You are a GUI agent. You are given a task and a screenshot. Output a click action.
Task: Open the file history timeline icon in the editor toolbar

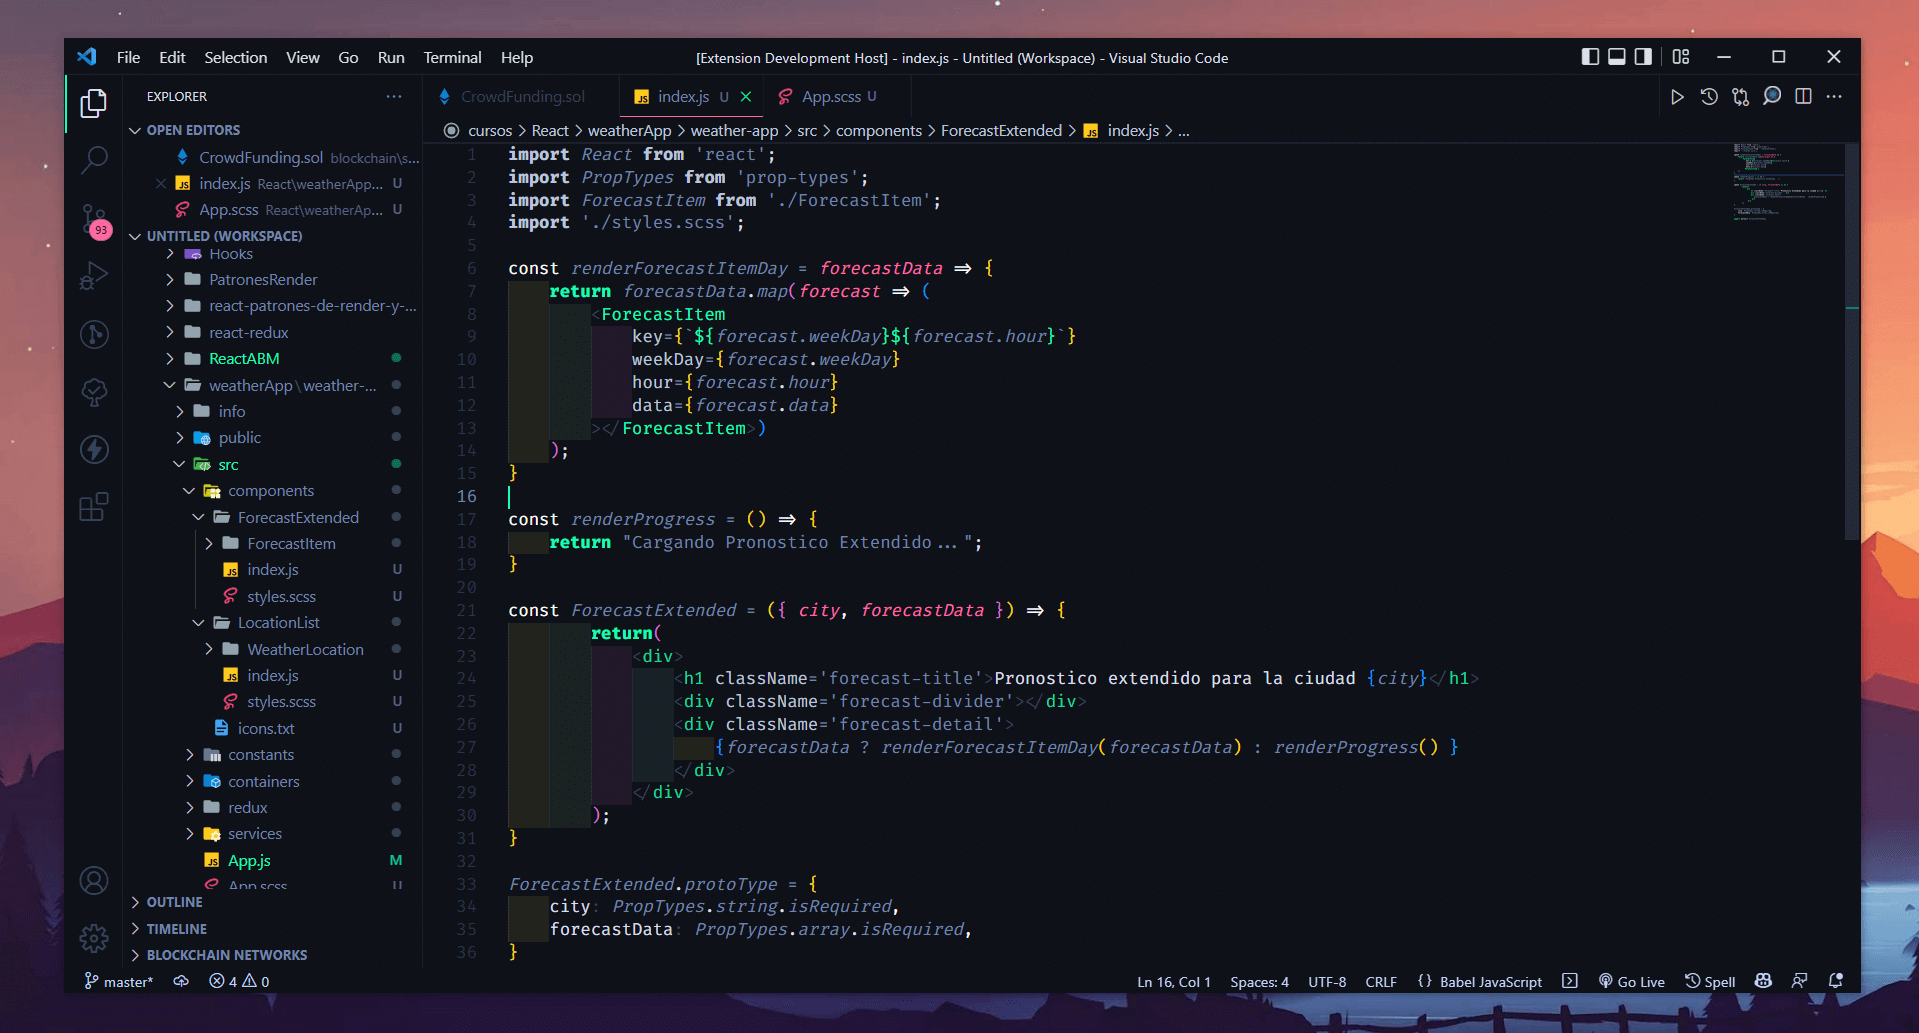(1709, 97)
